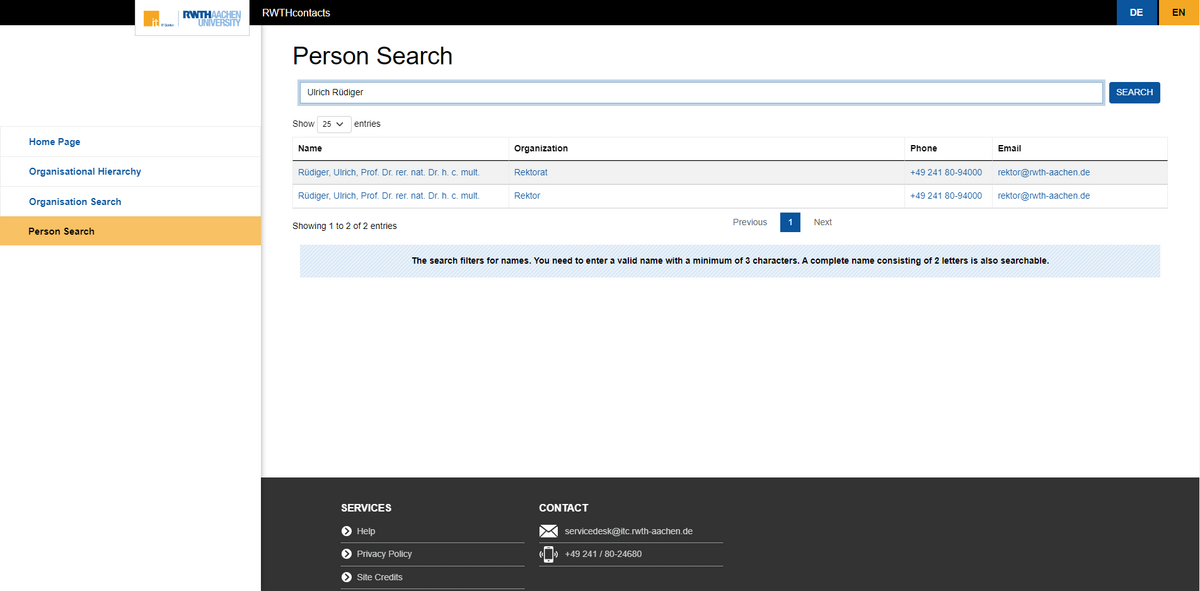Open Organisational Hierarchy in the sidebar

click(130, 172)
